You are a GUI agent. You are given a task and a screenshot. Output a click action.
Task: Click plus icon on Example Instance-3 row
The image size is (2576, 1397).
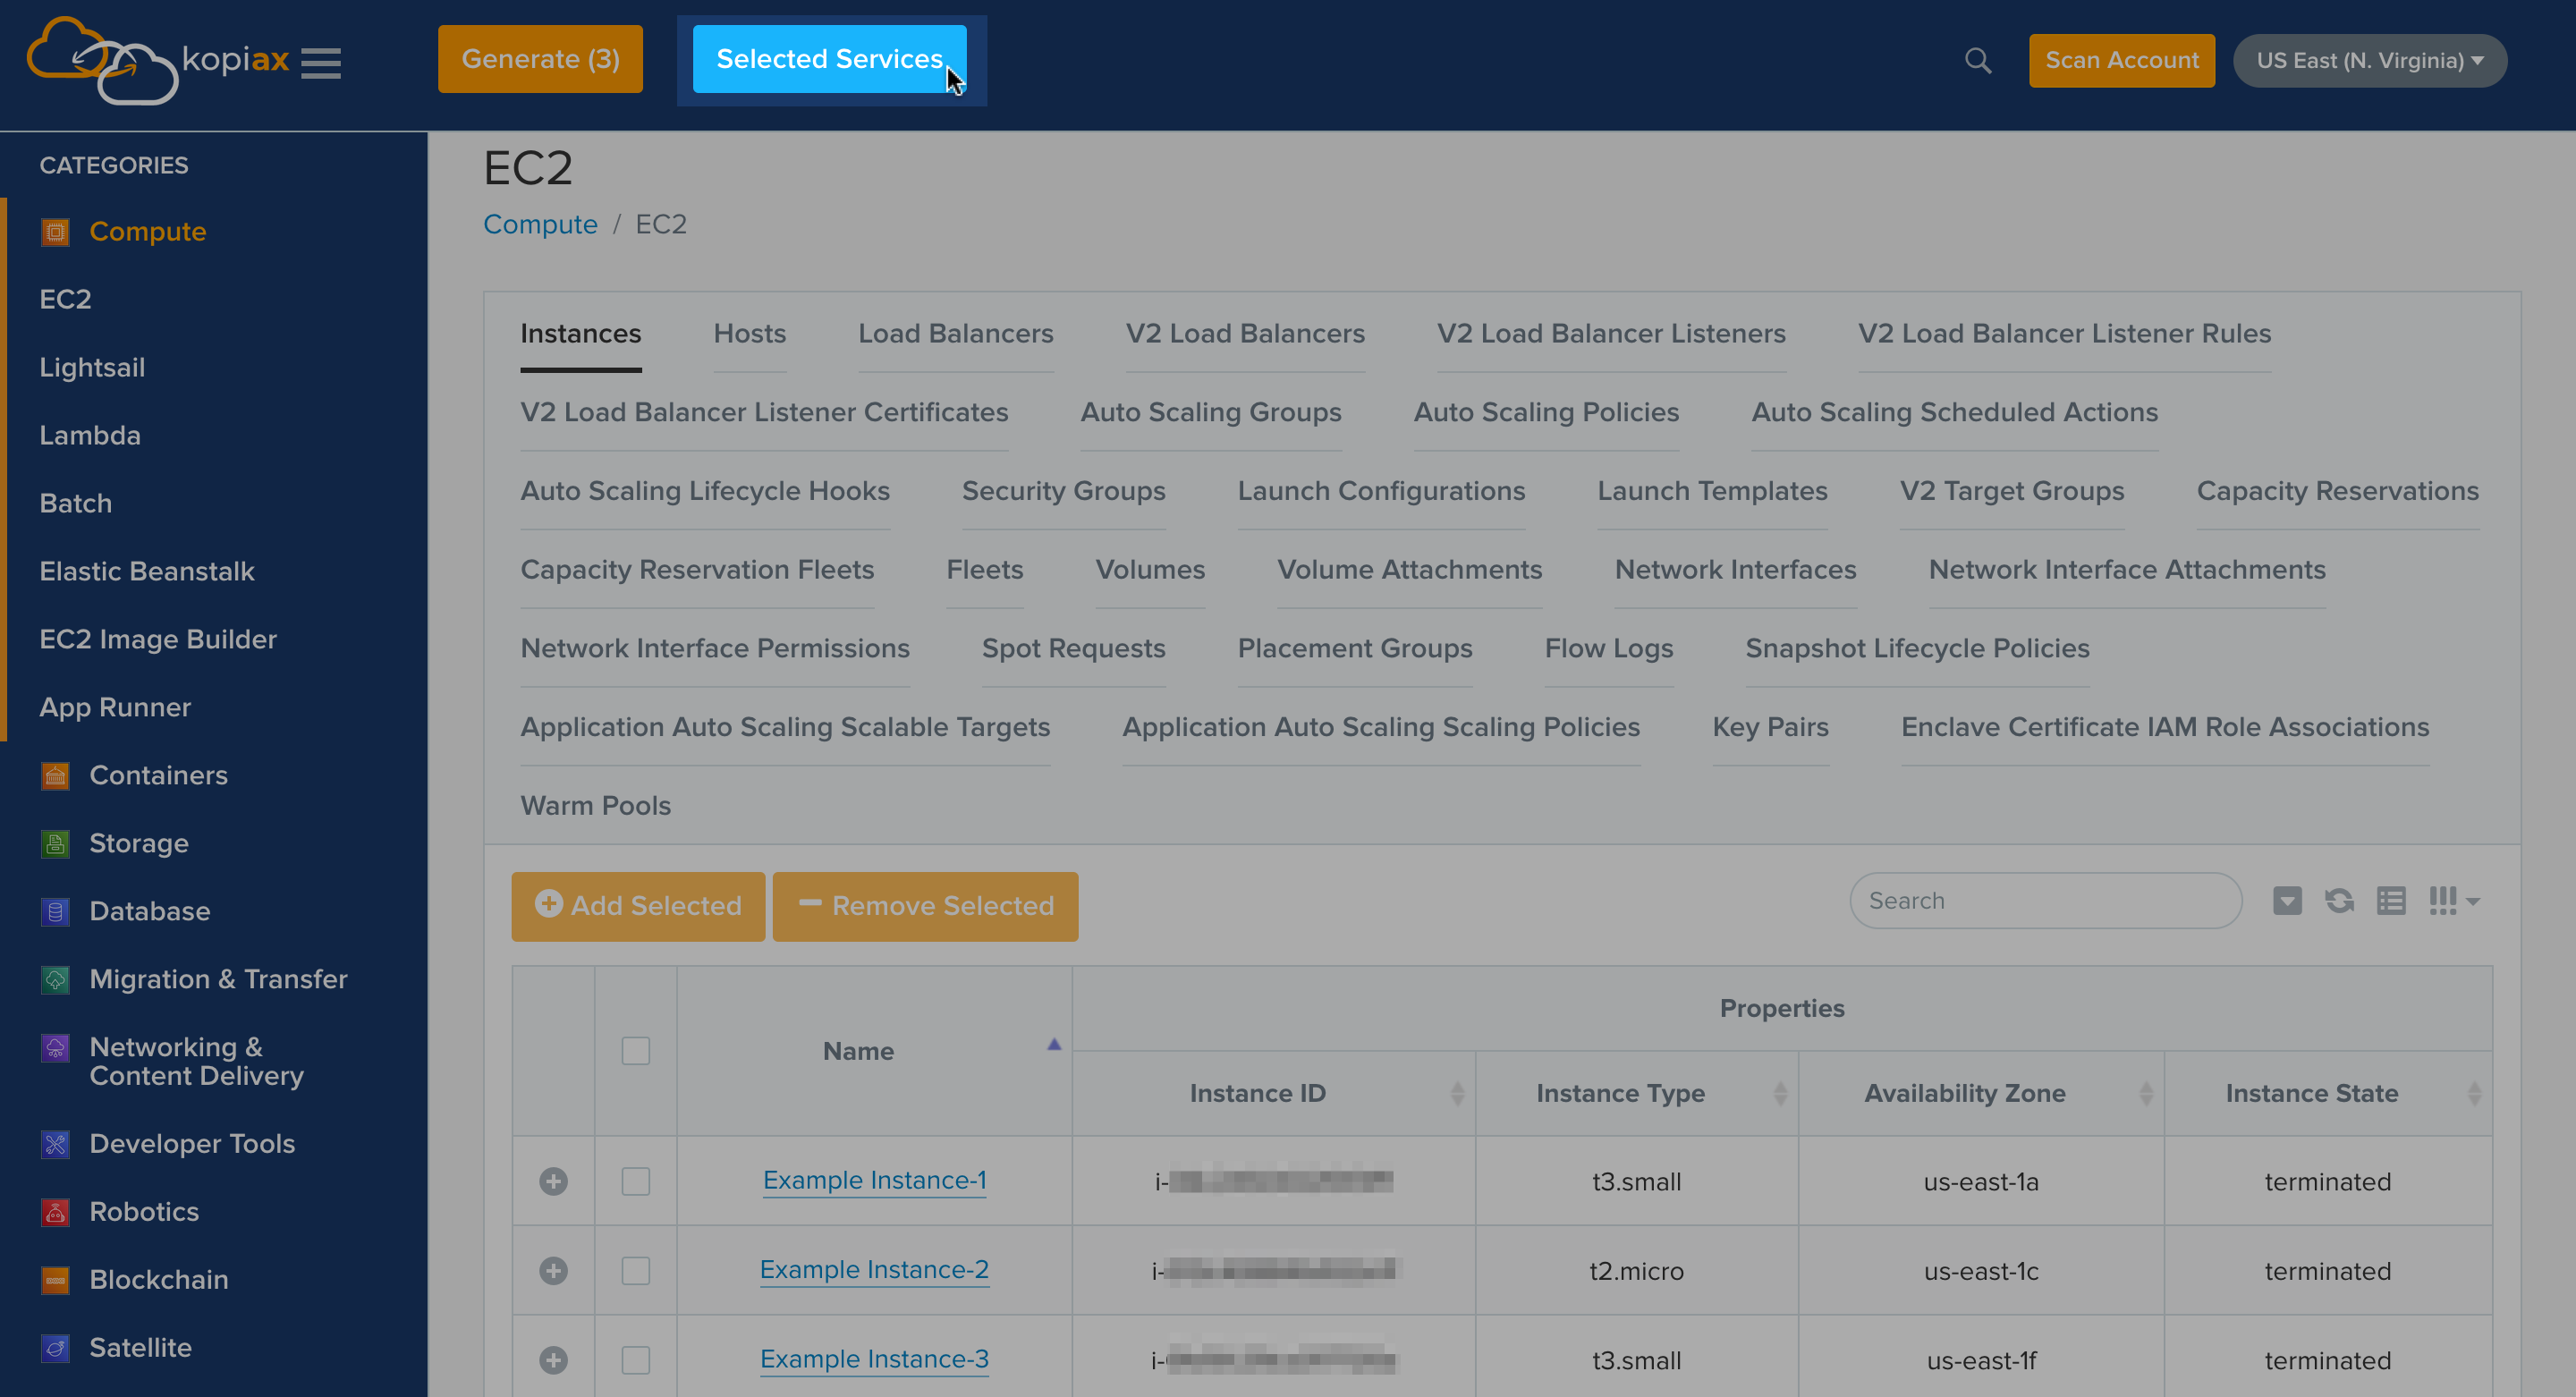[x=553, y=1361]
